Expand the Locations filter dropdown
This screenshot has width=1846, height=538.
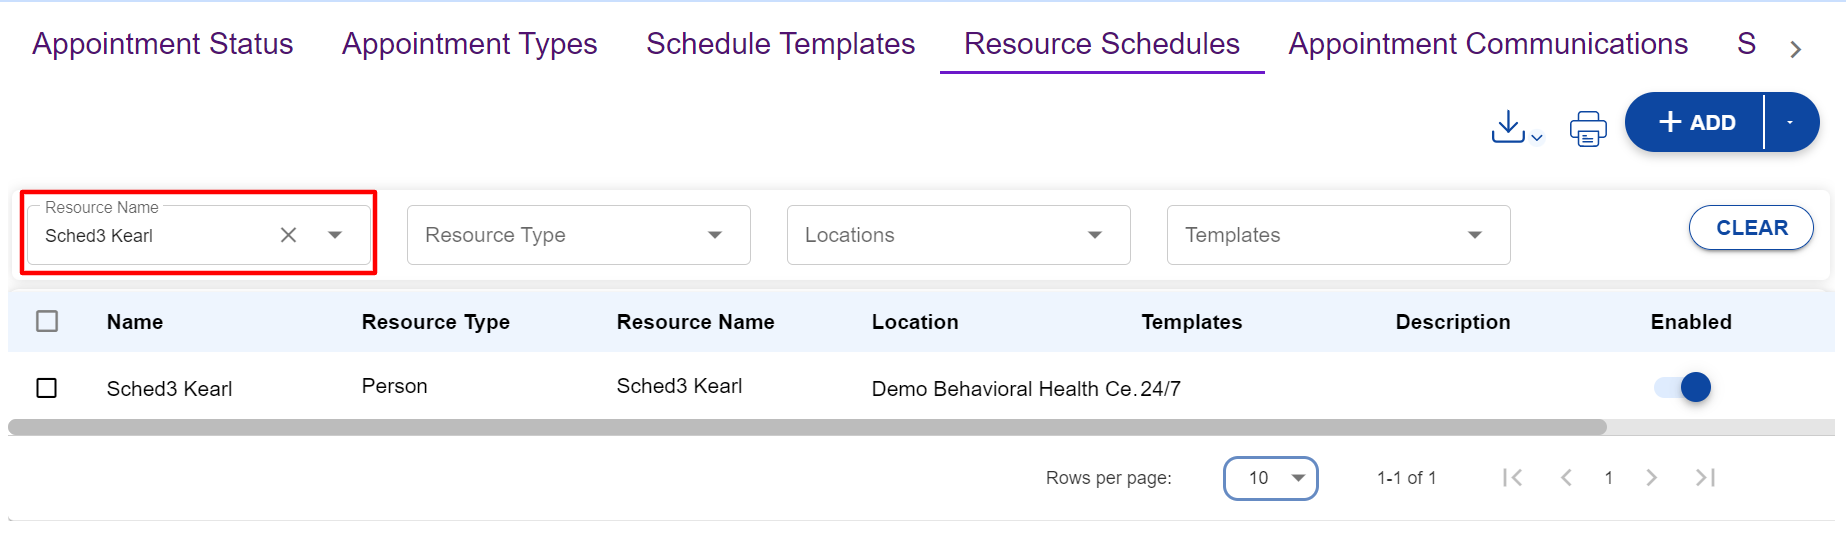[x=958, y=235]
